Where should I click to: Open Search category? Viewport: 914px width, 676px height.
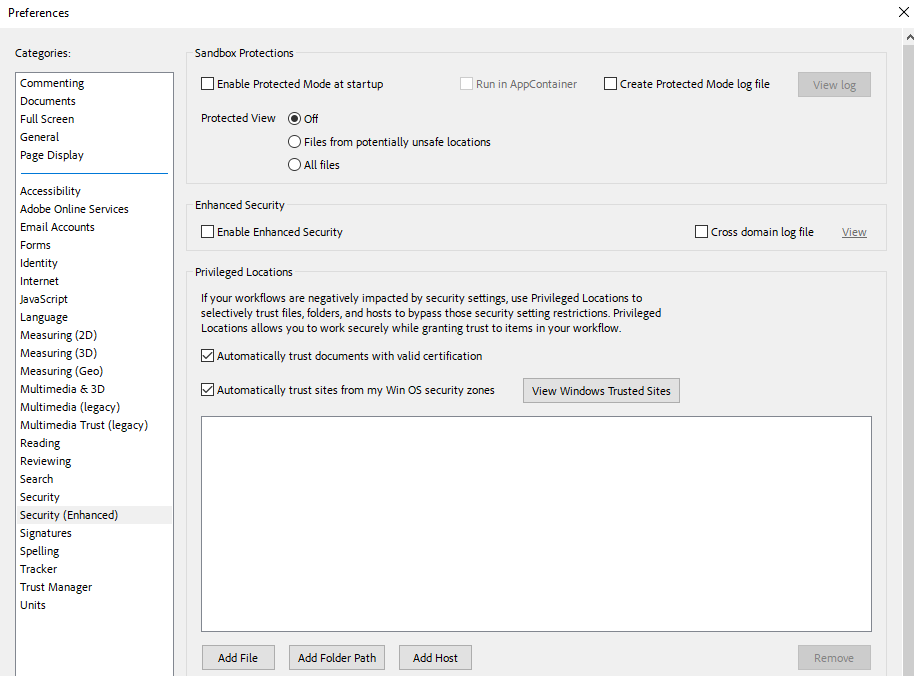94,479
